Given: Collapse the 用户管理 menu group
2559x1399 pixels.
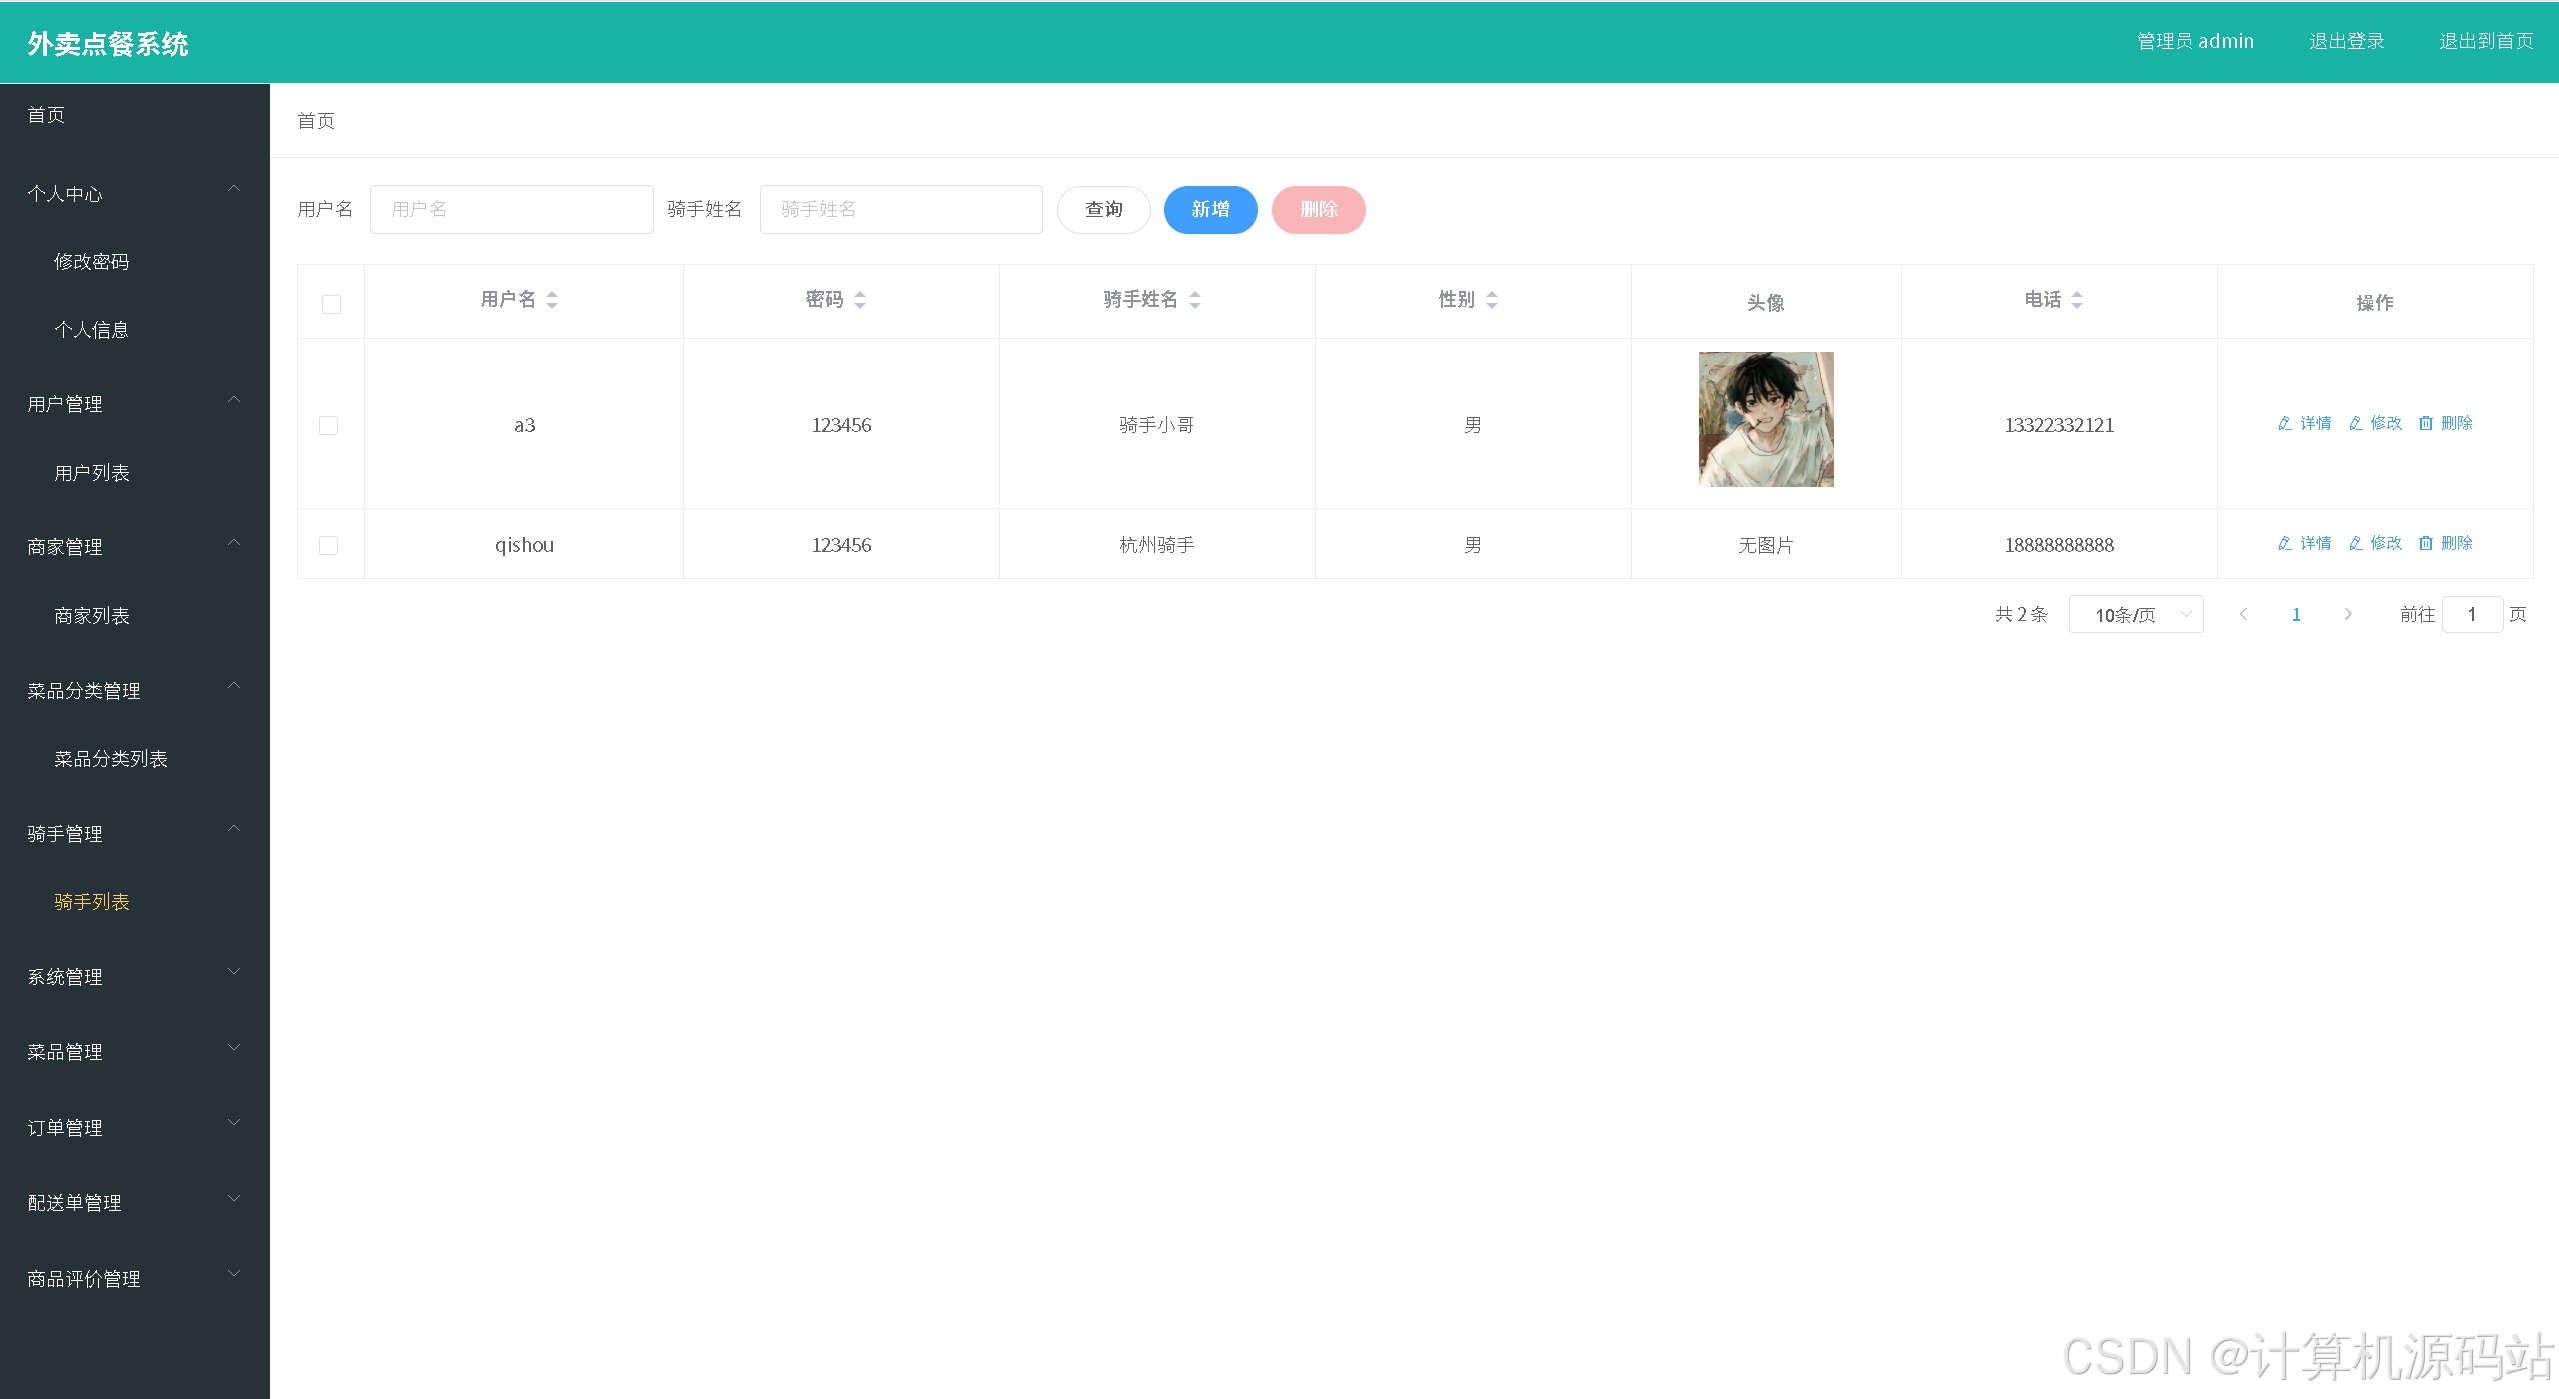Looking at the screenshot, I should (134, 404).
